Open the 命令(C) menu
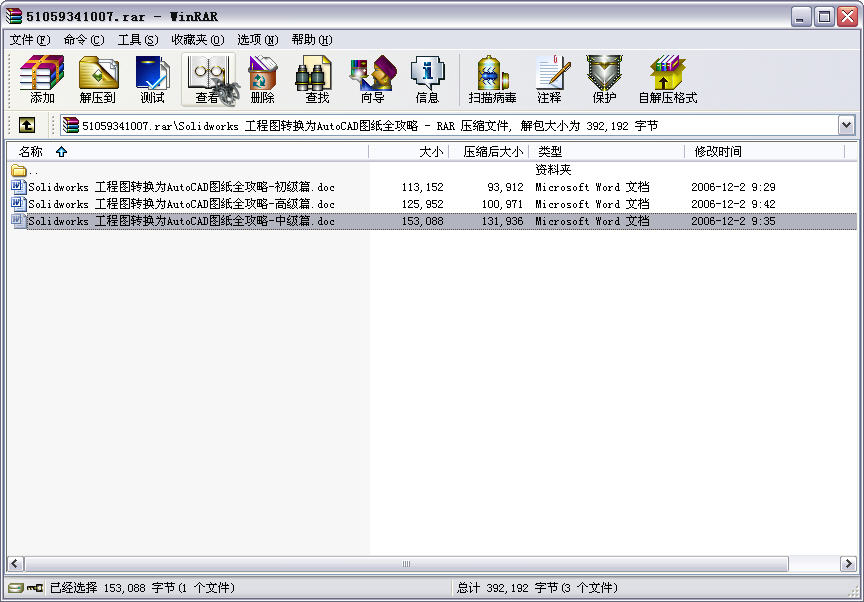 [x=84, y=40]
